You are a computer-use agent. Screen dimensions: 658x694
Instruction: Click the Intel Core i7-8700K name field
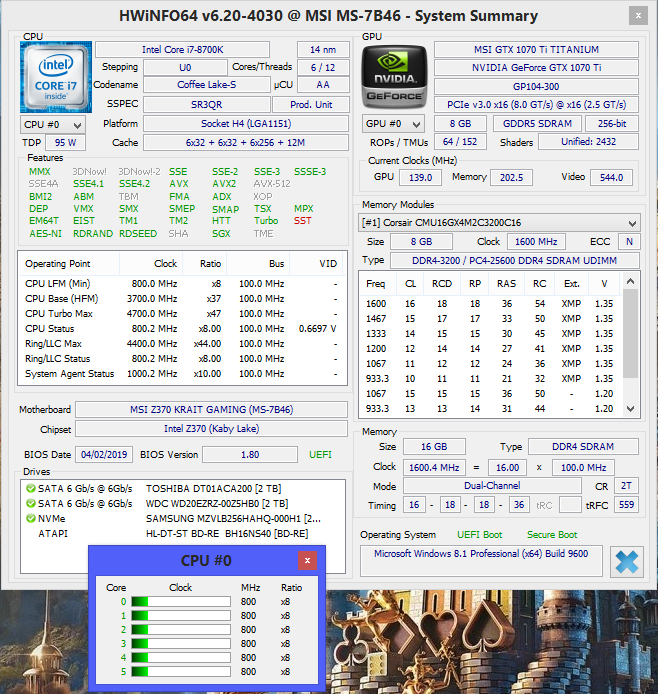pos(182,50)
